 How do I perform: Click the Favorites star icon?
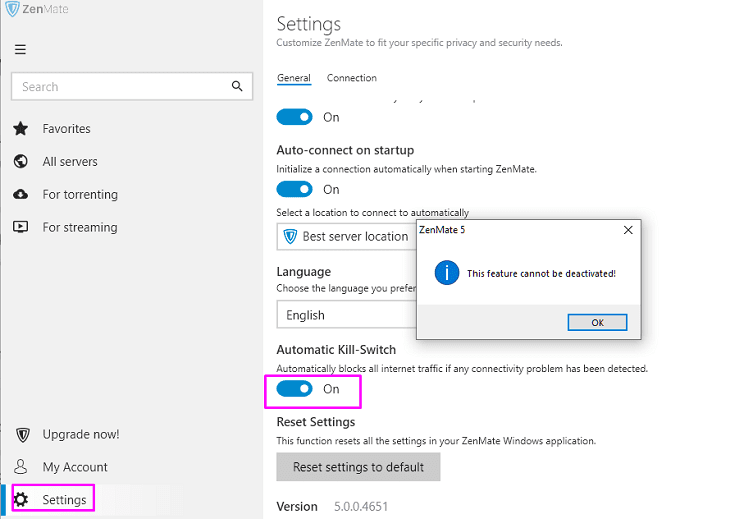coord(21,128)
